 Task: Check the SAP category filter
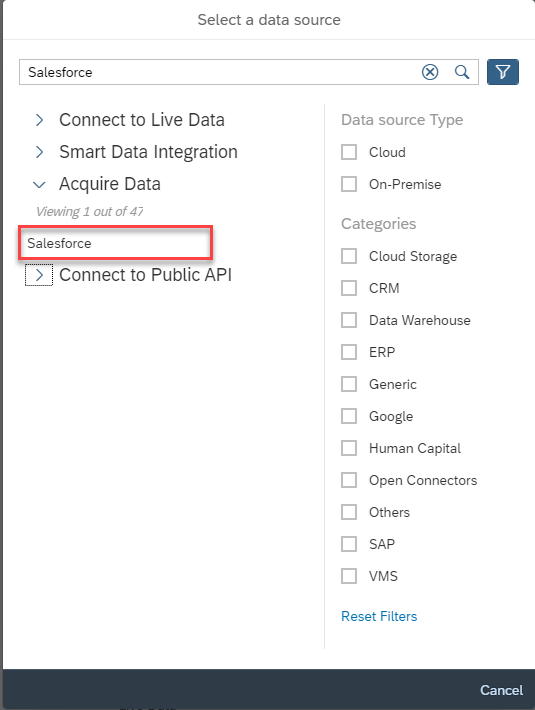click(349, 544)
